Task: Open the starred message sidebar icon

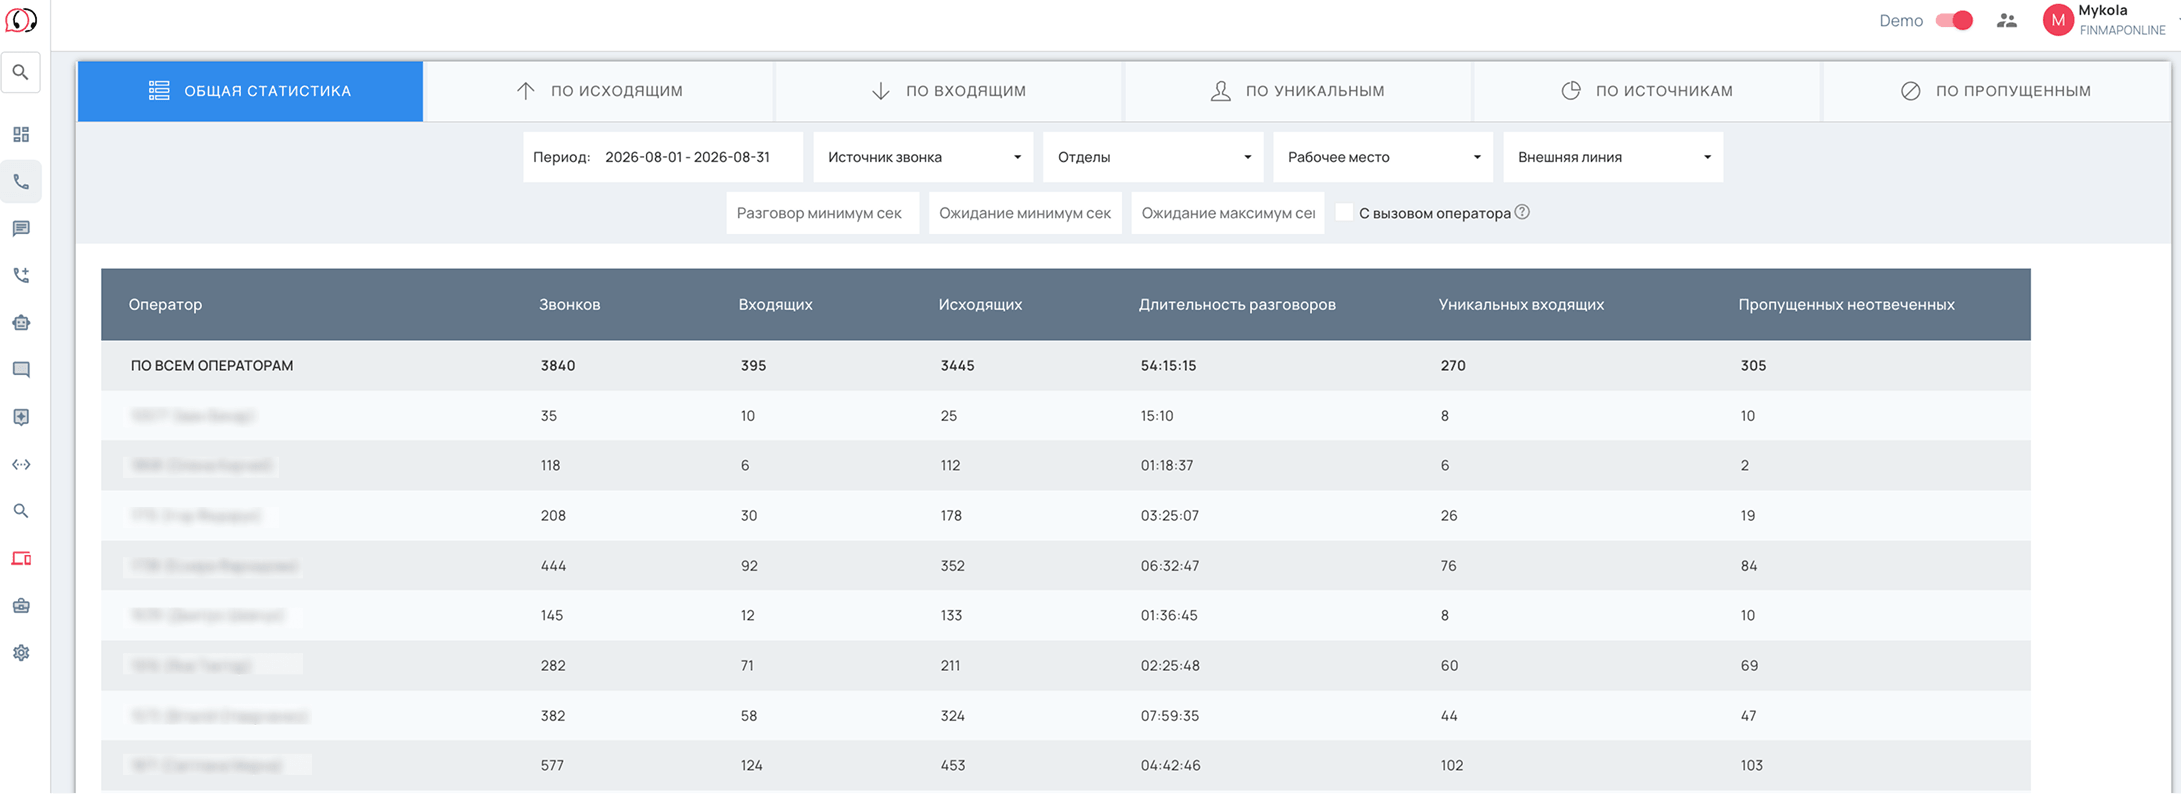Action: 21,417
